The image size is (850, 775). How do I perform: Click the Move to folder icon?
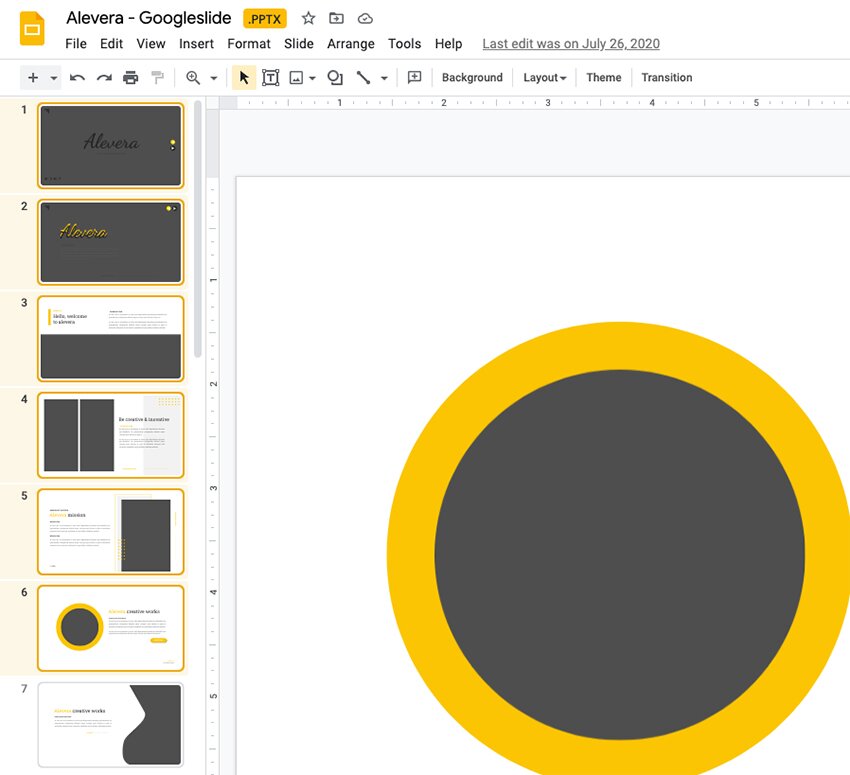click(x=336, y=18)
